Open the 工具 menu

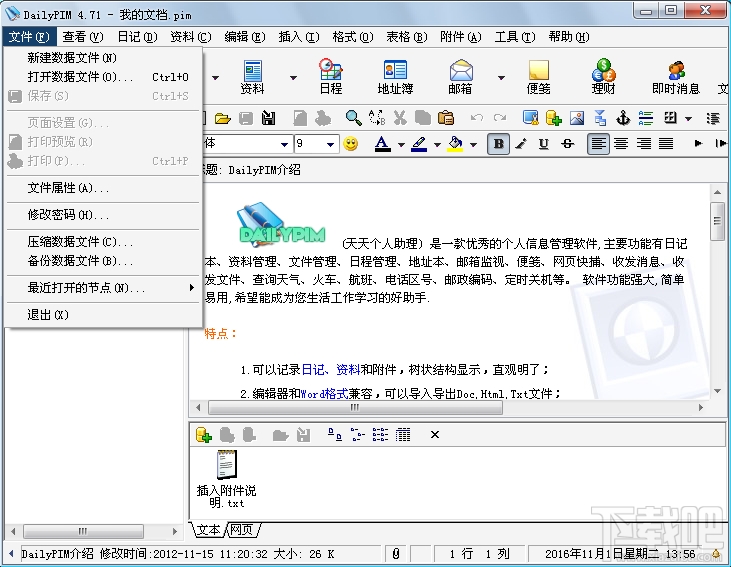coord(515,37)
